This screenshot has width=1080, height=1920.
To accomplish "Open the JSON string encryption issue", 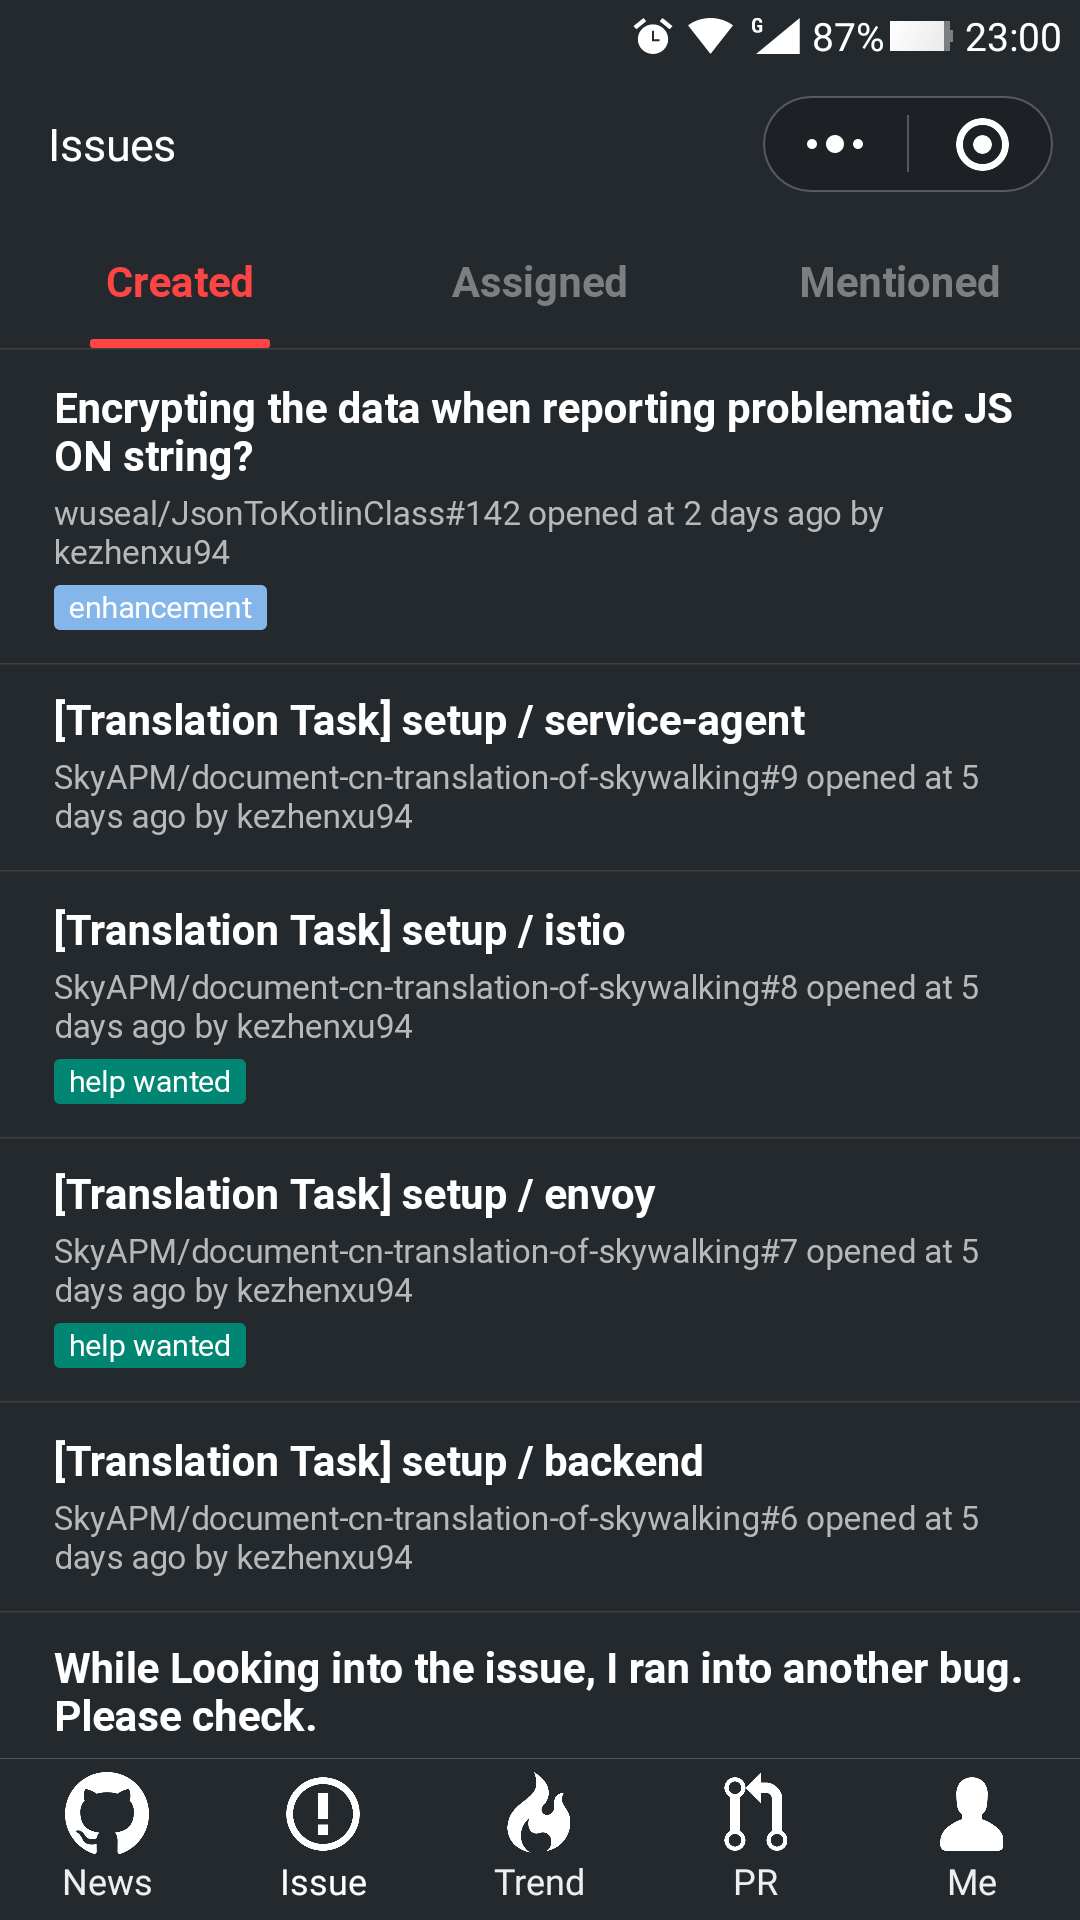I will [534, 433].
